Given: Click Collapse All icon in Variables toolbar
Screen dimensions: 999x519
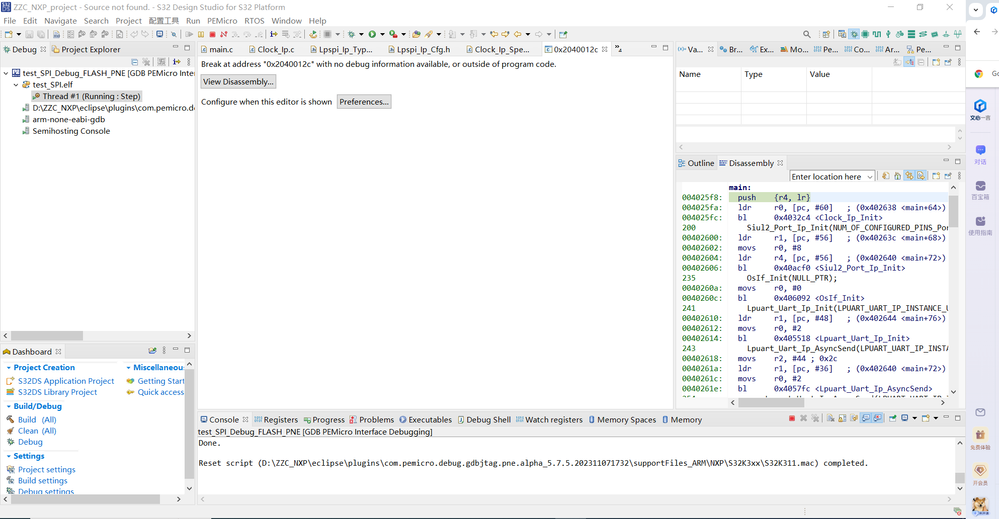Looking at the screenshot, I should coord(921,62).
